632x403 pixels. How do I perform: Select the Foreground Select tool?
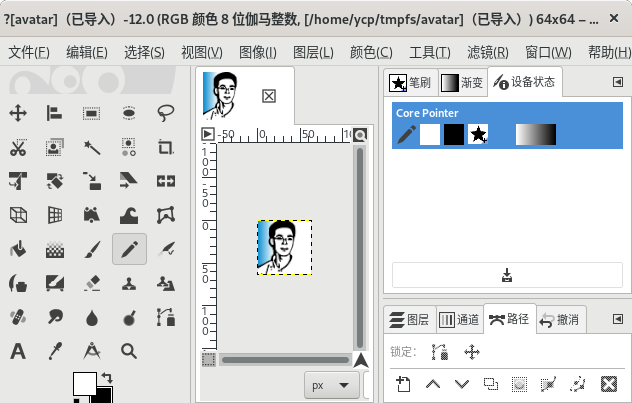tap(55, 147)
